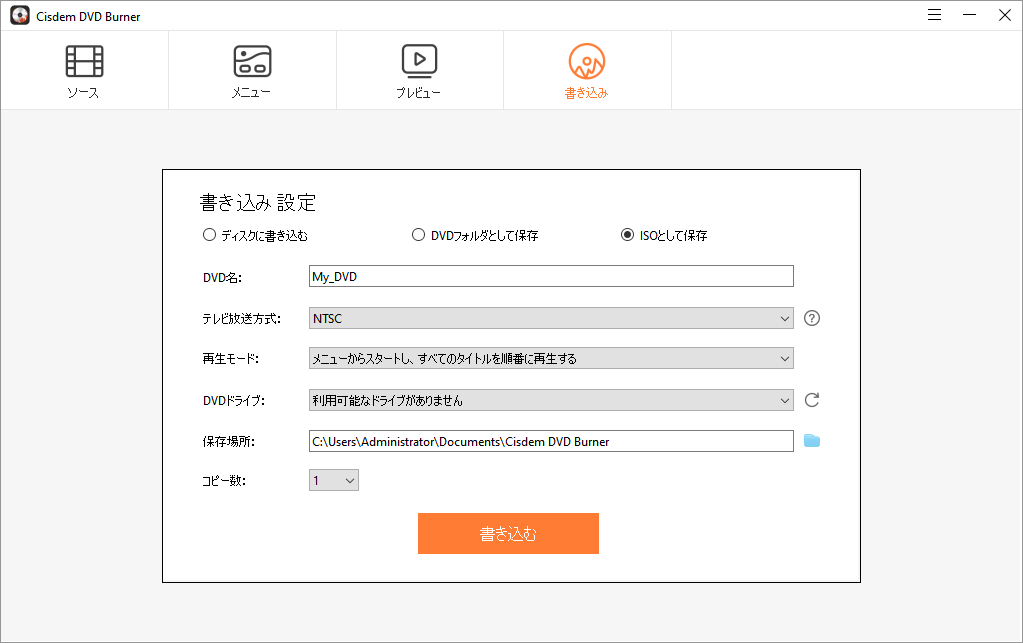1023x643 pixels.
Task: Click the メニュー template icon
Action: (x=252, y=61)
